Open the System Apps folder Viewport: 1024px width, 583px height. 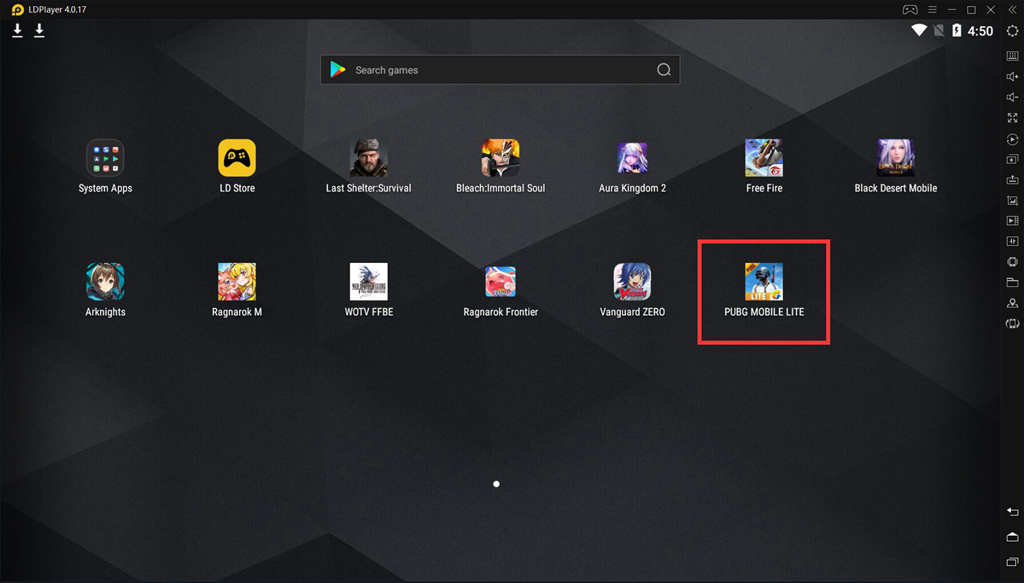[x=105, y=158]
